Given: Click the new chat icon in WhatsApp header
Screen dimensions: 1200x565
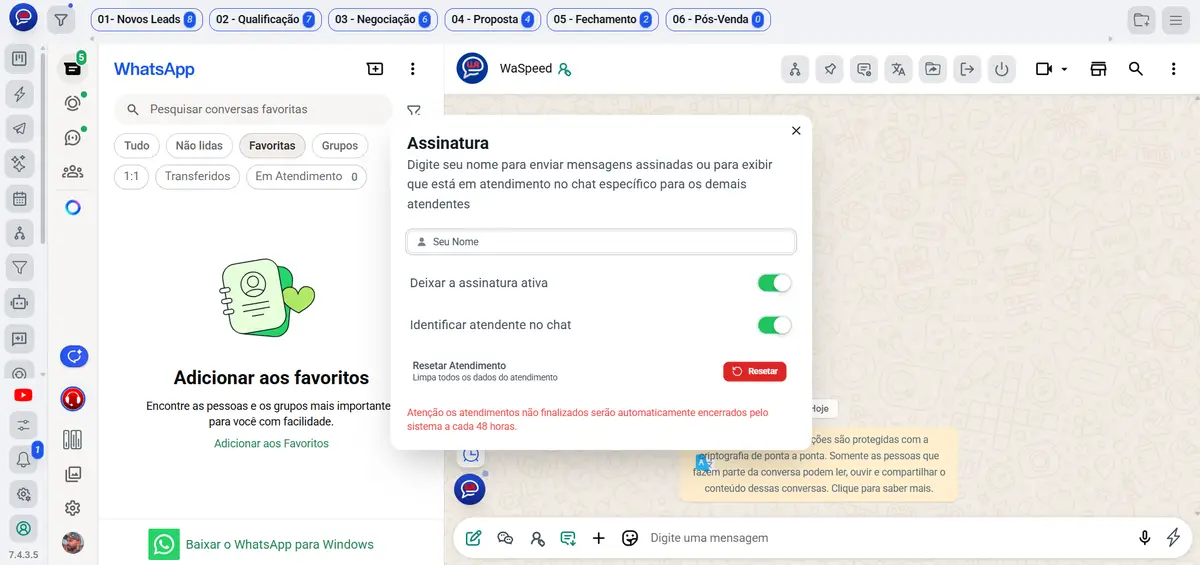Looking at the screenshot, I should click(x=375, y=69).
